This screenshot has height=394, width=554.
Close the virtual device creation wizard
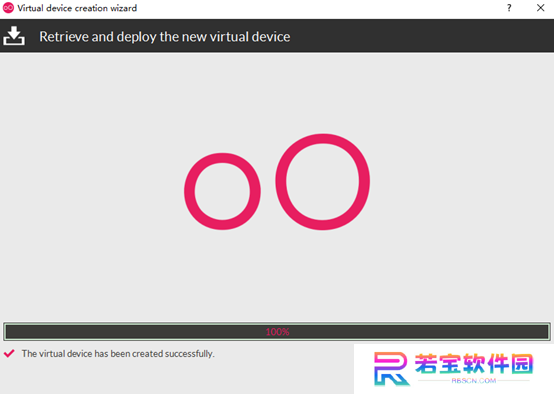click(540, 8)
